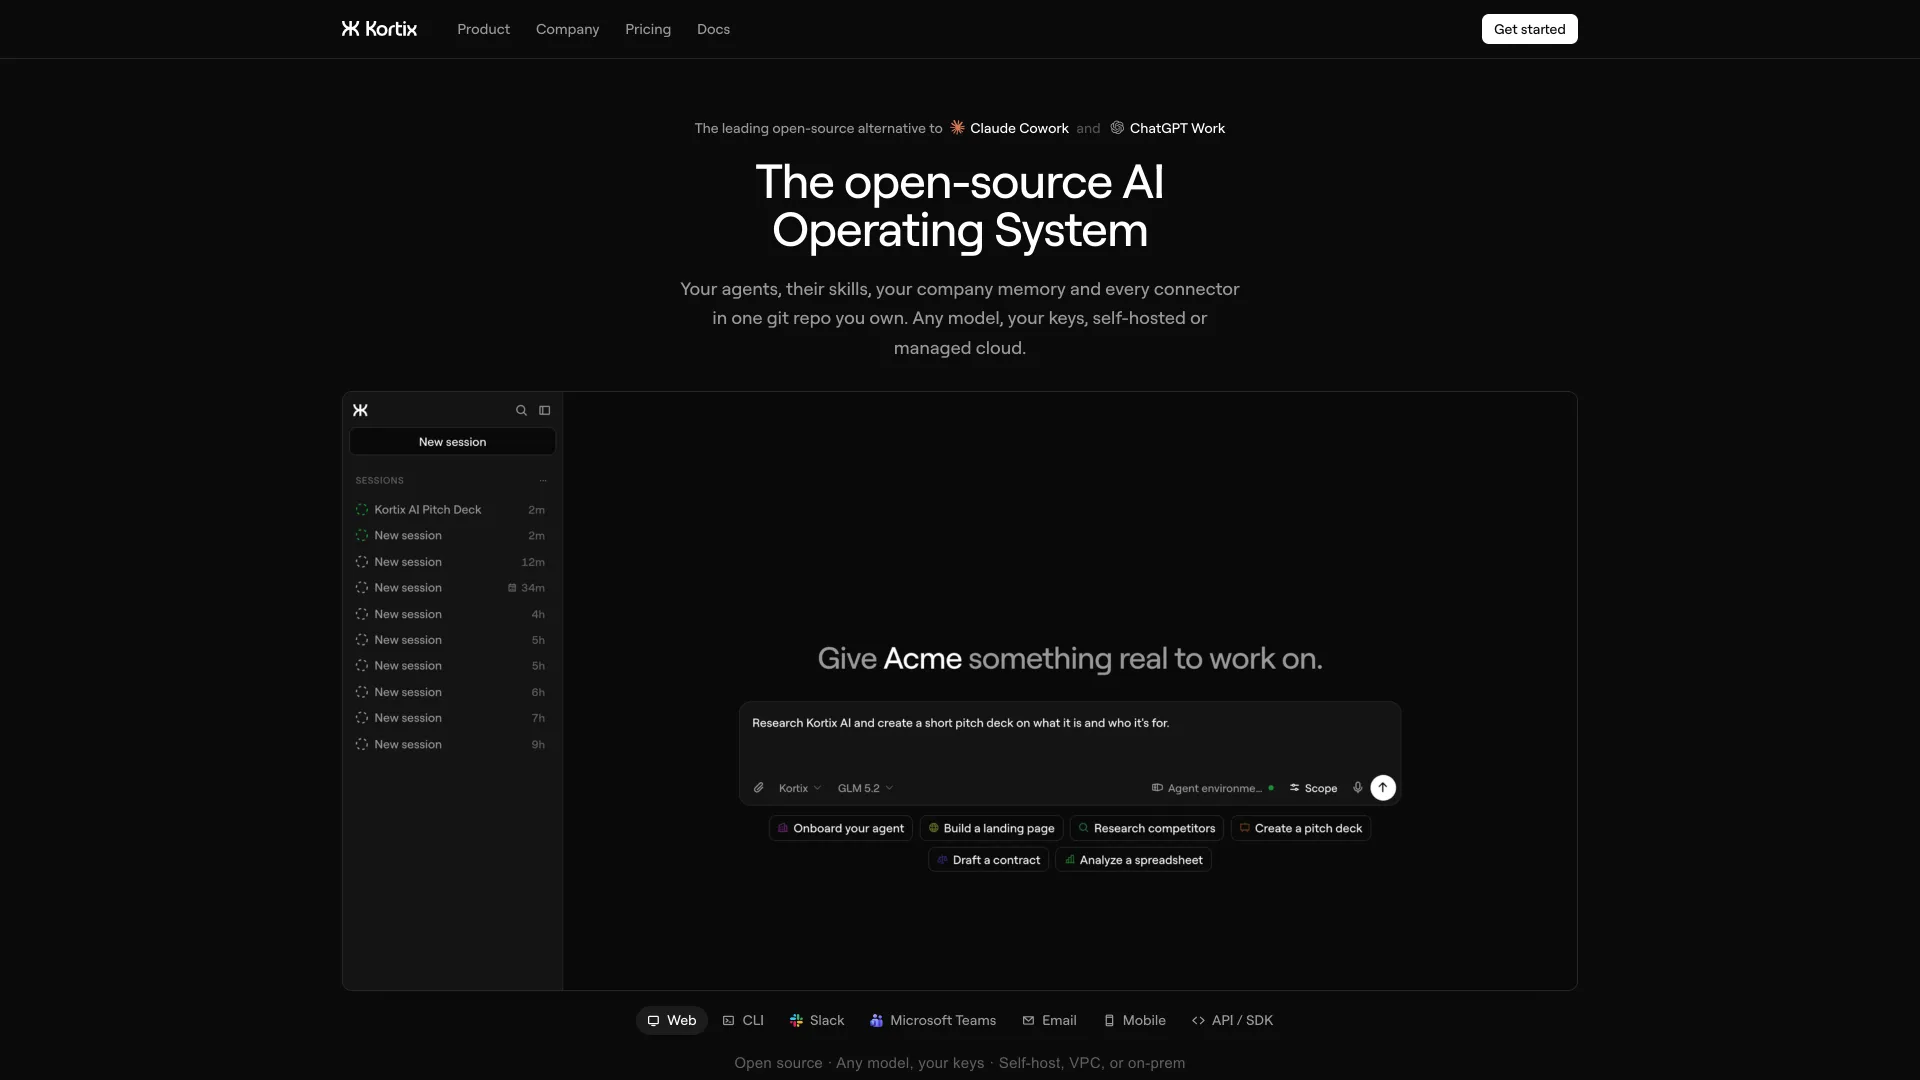Open the Docs link
This screenshot has height=1080, width=1920.
click(x=713, y=29)
